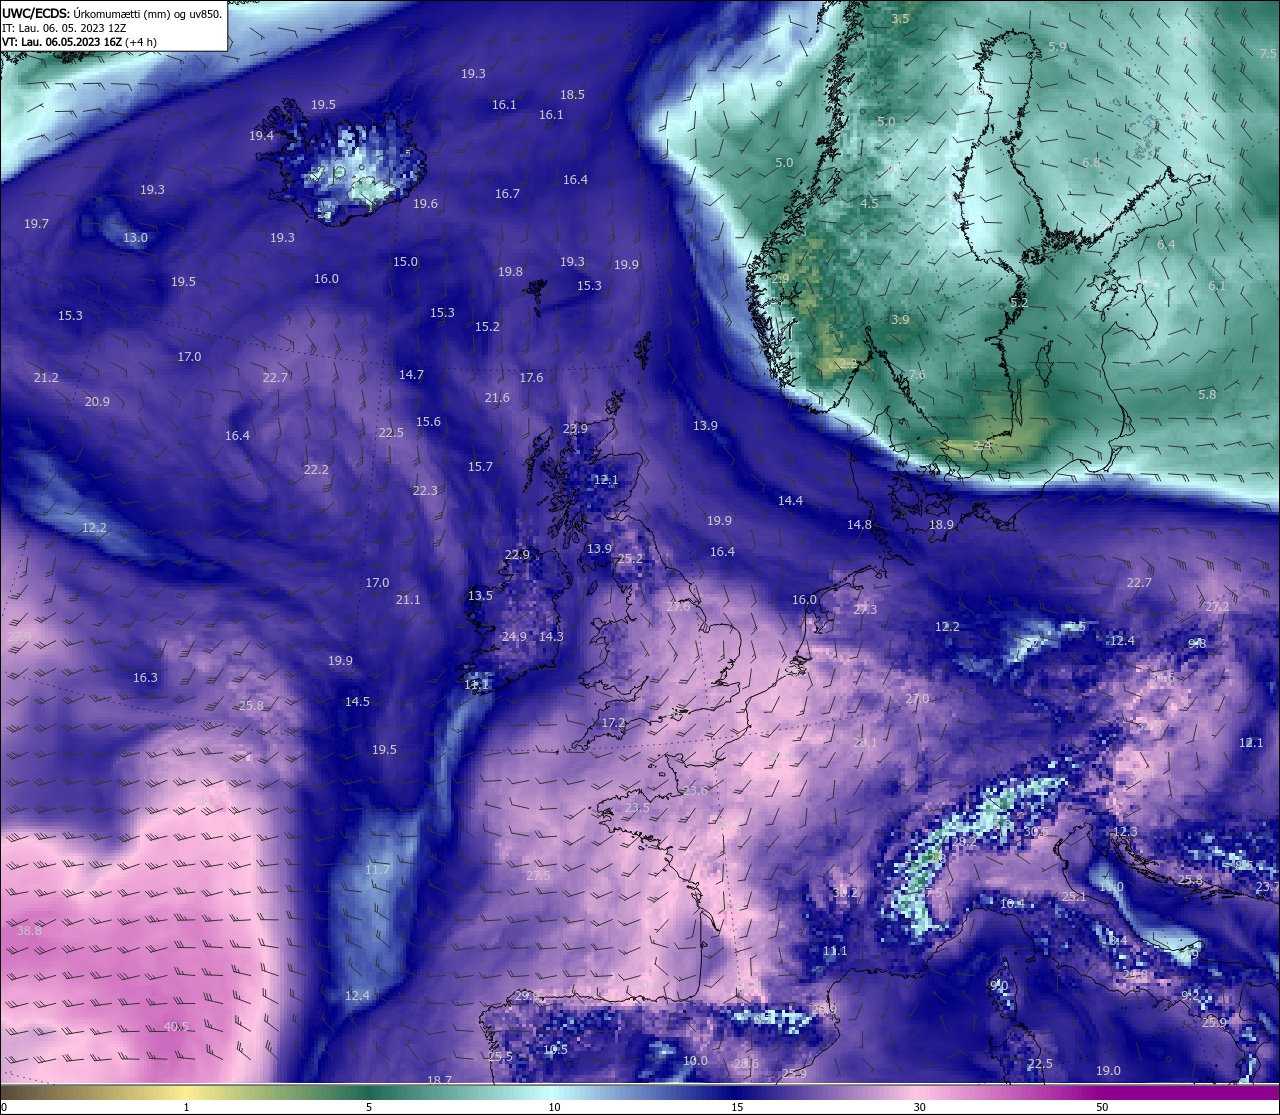Click the magenta part of the color scale above 50
The width and height of the screenshot is (1280, 1115).
pos(1102,1092)
